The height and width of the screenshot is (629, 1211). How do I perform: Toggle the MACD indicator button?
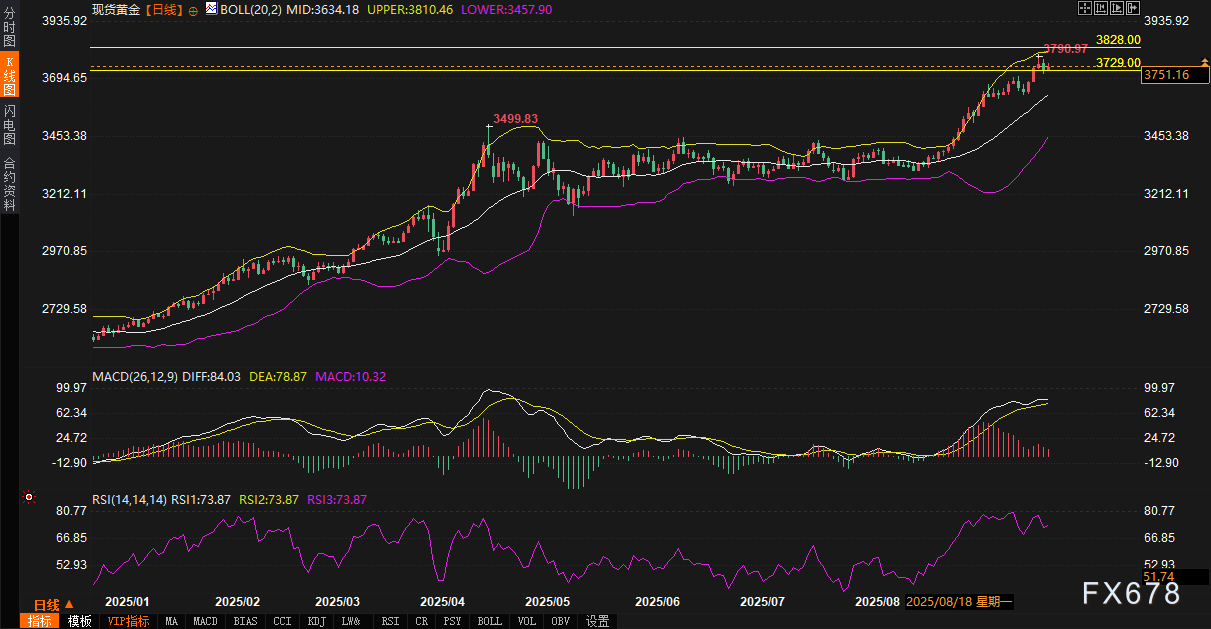click(x=205, y=621)
